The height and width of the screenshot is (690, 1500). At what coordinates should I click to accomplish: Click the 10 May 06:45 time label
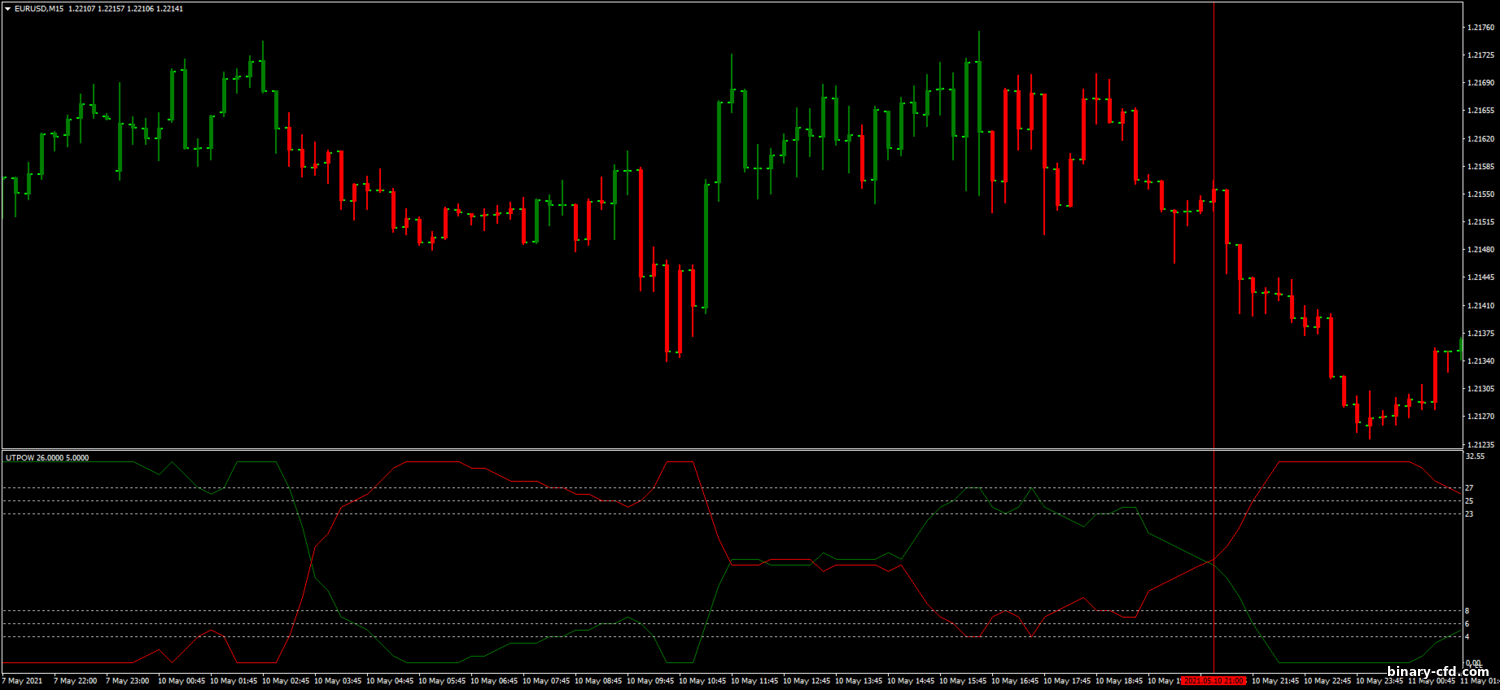(495, 681)
